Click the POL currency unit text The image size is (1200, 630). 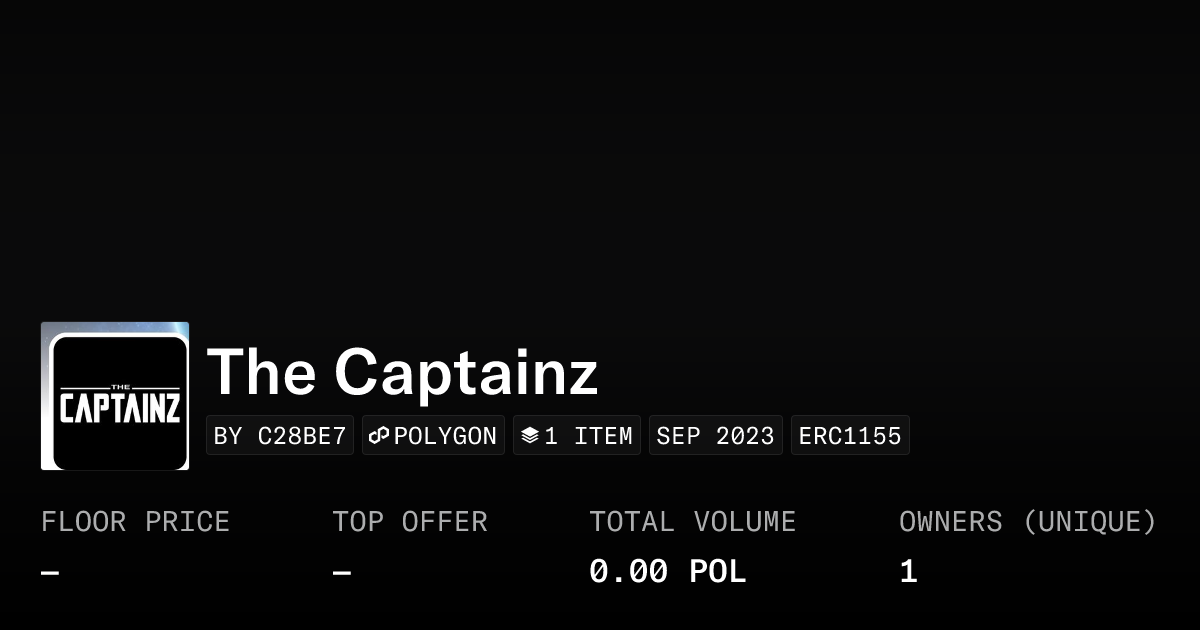(717, 572)
